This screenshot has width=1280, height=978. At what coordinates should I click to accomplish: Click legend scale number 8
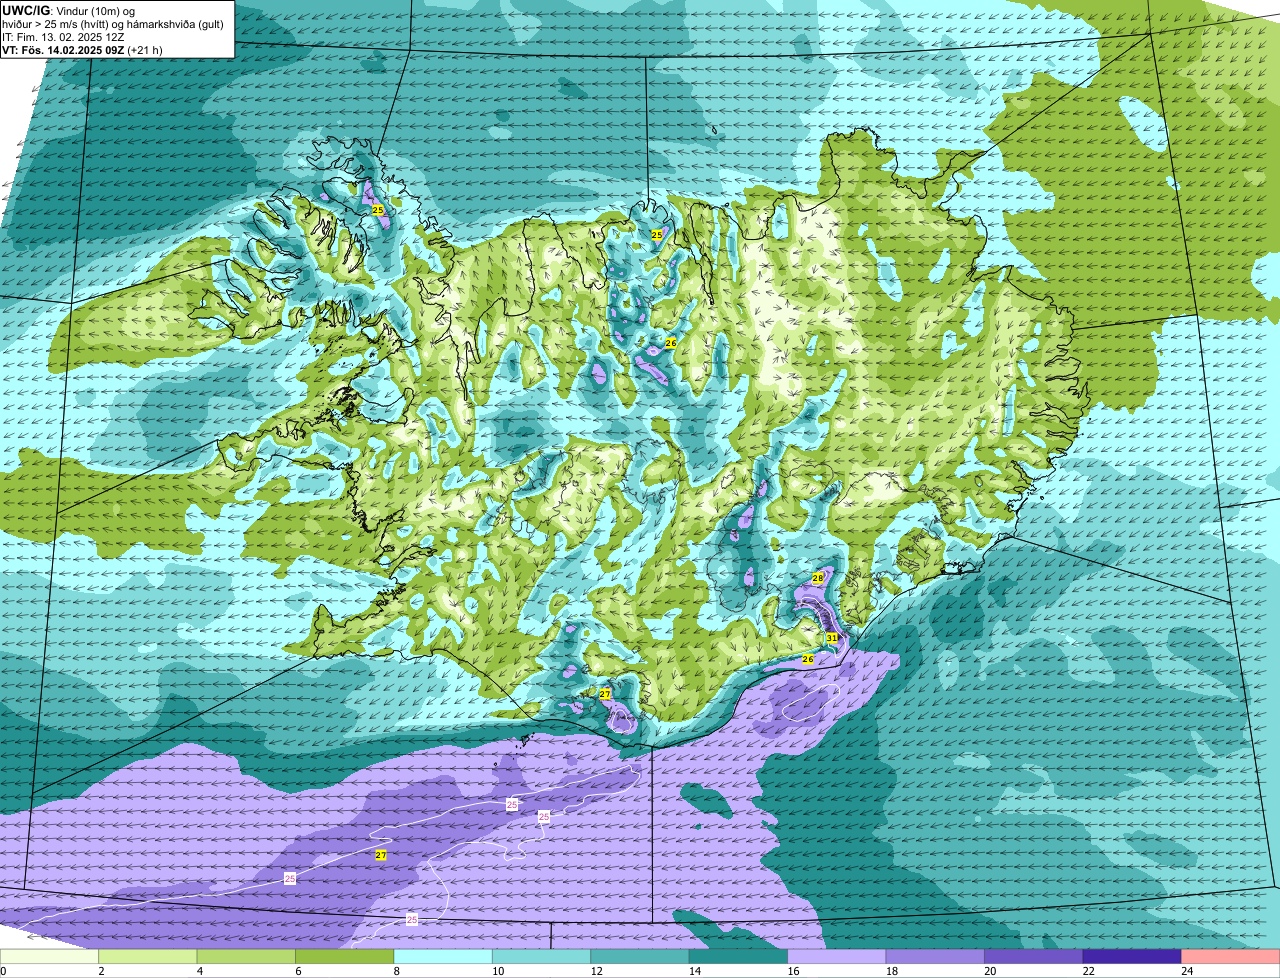[395, 971]
